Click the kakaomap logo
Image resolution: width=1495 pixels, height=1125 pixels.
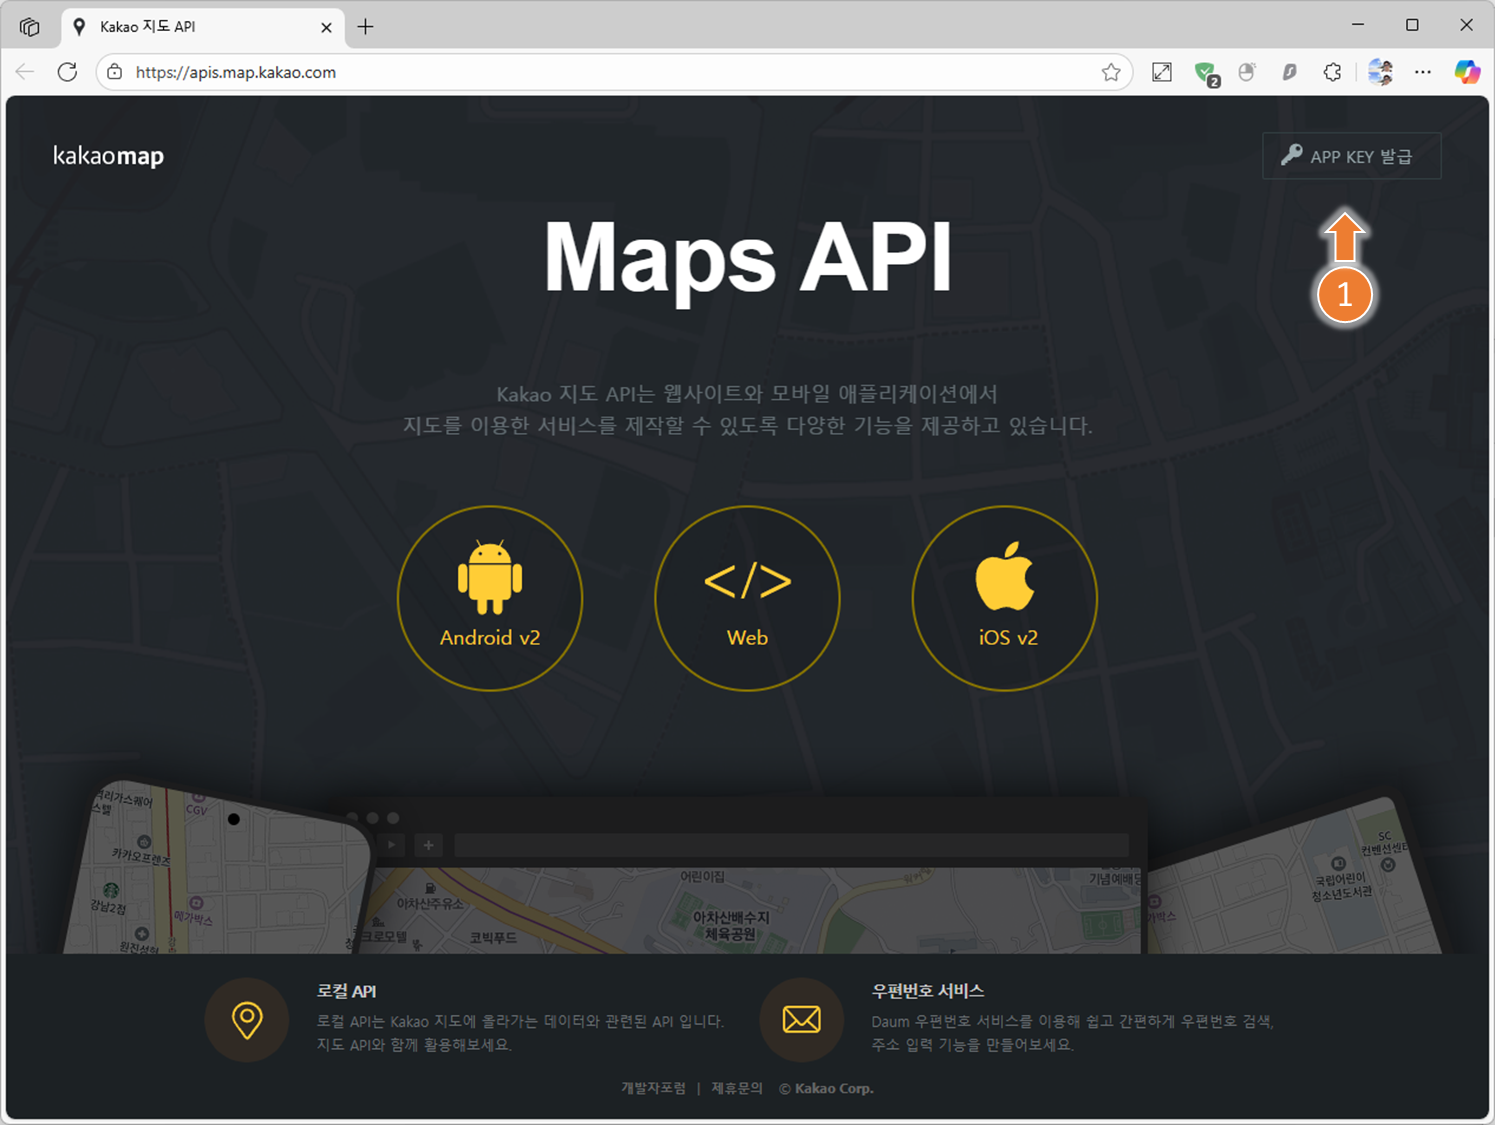tap(108, 156)
